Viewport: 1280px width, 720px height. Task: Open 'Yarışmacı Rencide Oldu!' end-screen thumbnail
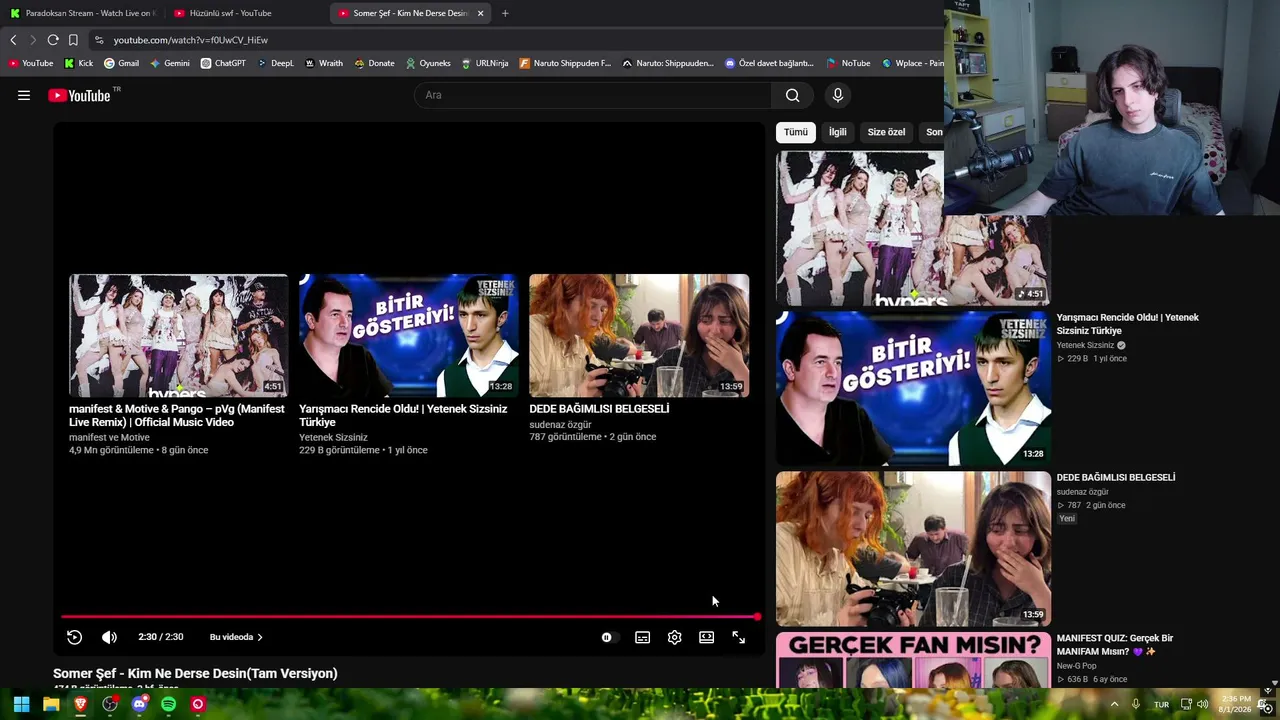point(409,335)
